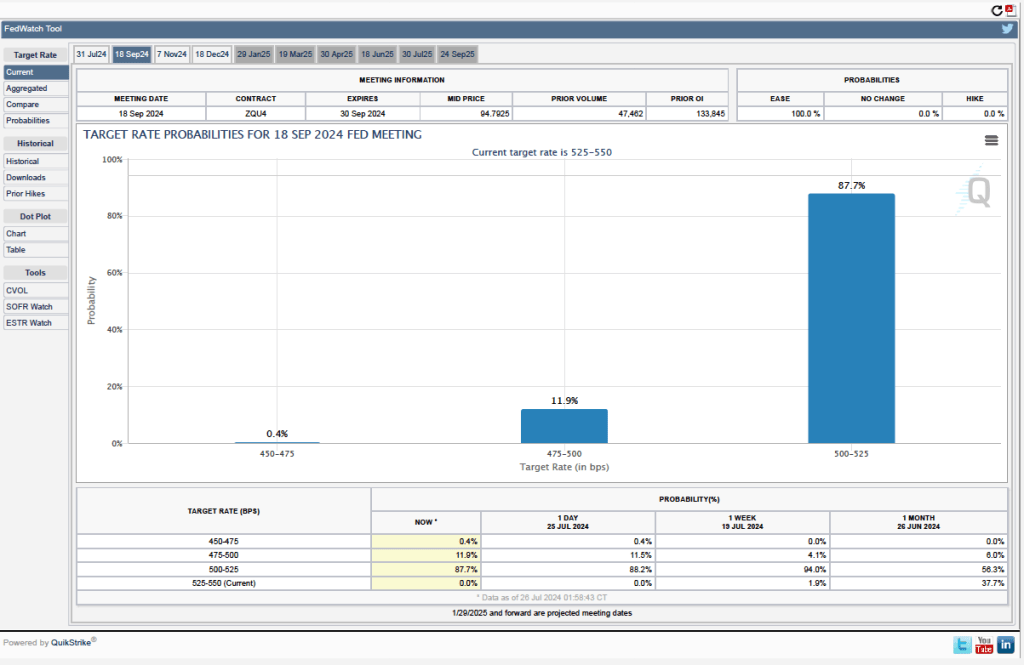Open the Compare view in sidebar
The height and width of the screenshot is (665, 1024).
pyautogui.click(x=23, y=105)
